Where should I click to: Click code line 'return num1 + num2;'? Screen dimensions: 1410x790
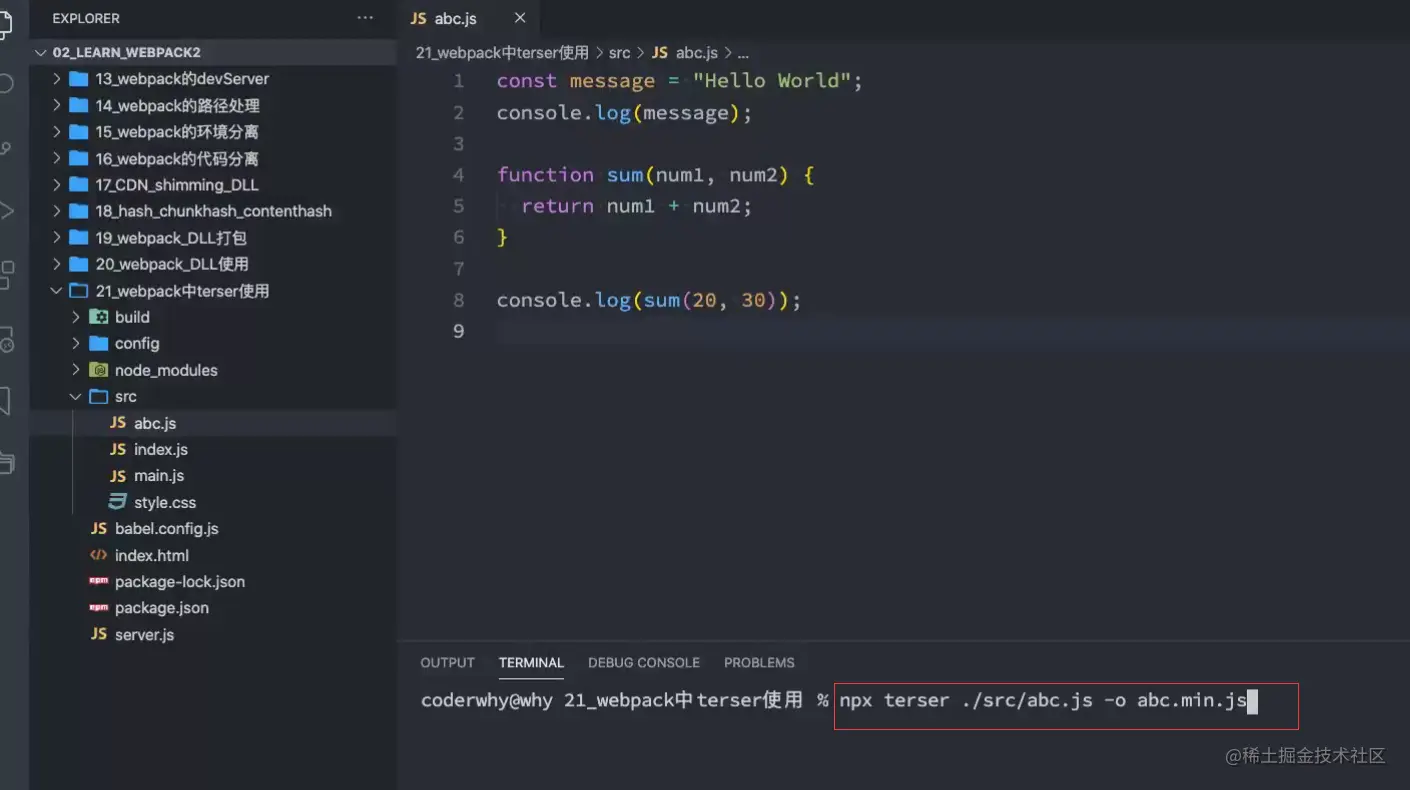click(x=636, y=206)
